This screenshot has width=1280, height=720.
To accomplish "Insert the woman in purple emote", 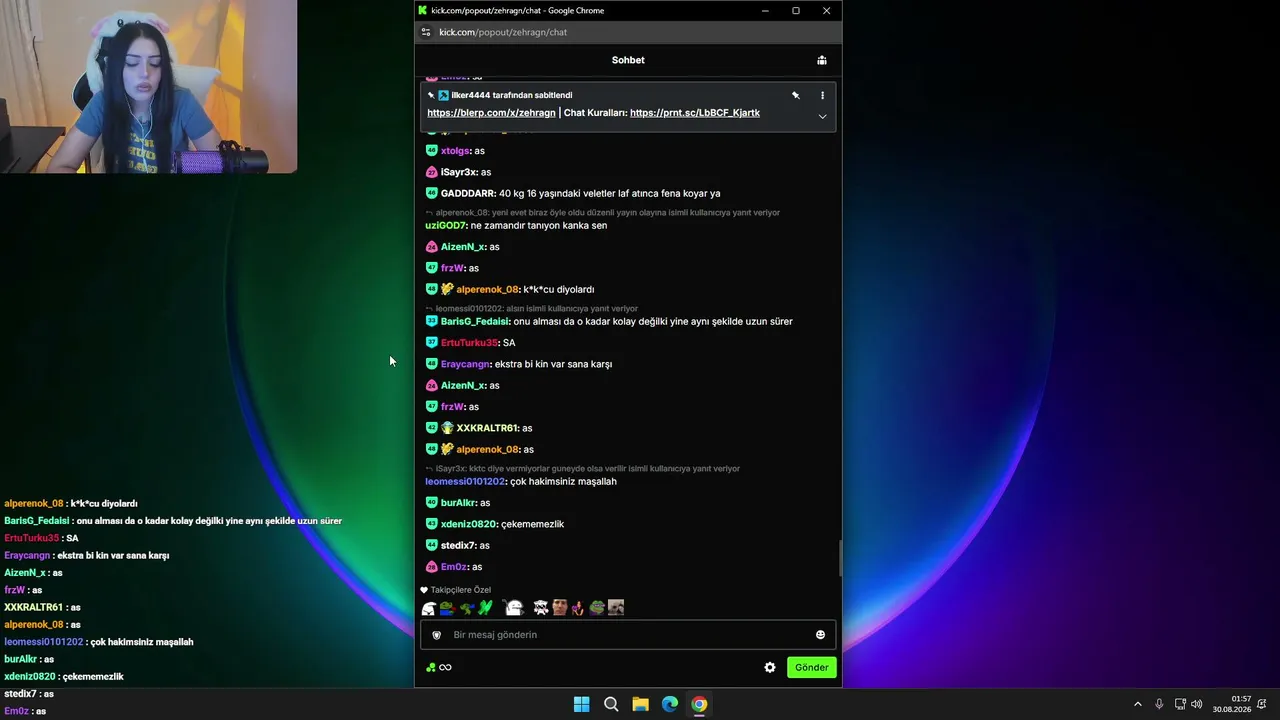I will point(578,608).
